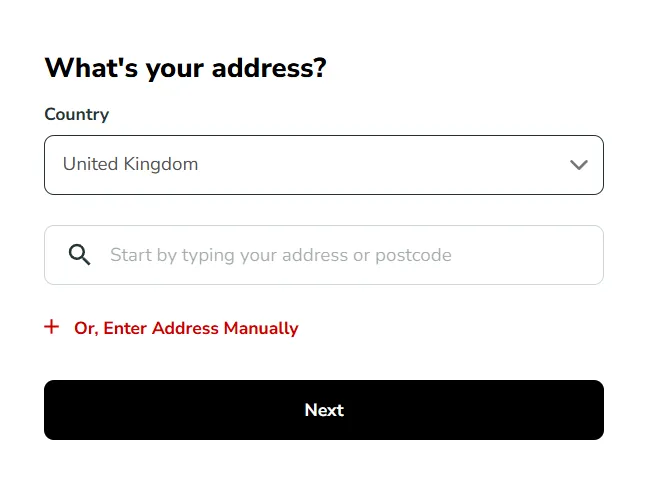This screenshot has height=500, width=648.
Task: Click the word 'Next' on the button
Action: (x=324, y=410)
